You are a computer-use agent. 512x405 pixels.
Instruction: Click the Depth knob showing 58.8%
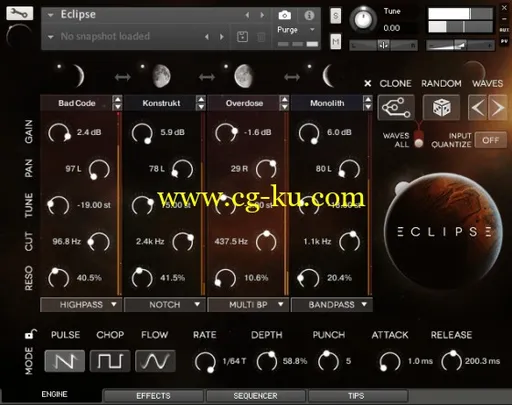(267, 361)
